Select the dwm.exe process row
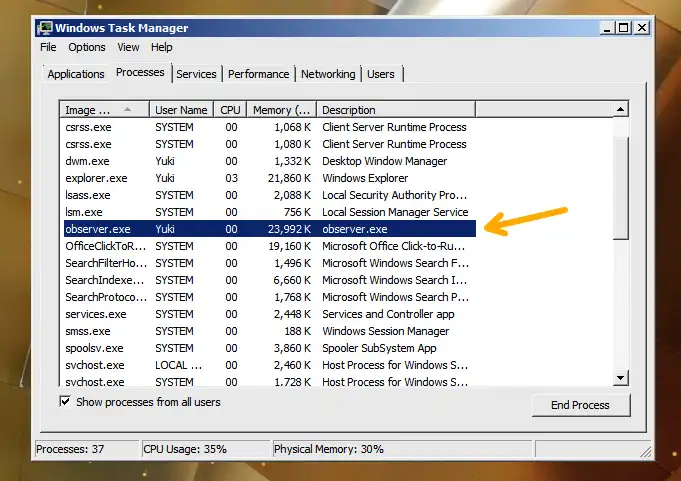This screenshot has height=481, width=681. (270, 161)
